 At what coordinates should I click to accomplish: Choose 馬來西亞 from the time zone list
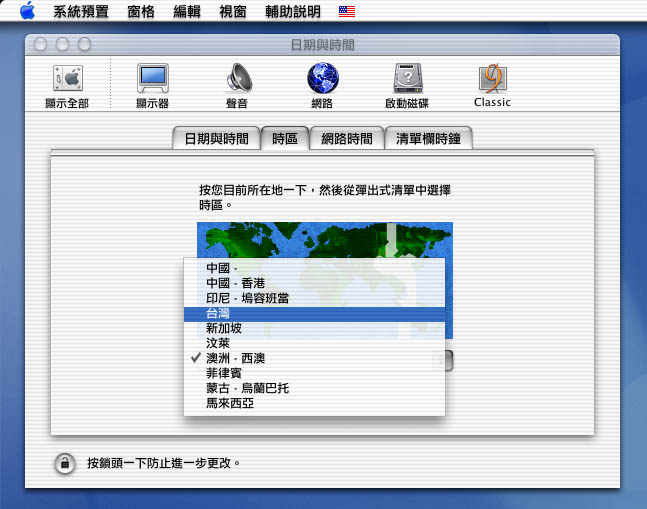click(x=314, y=403)
